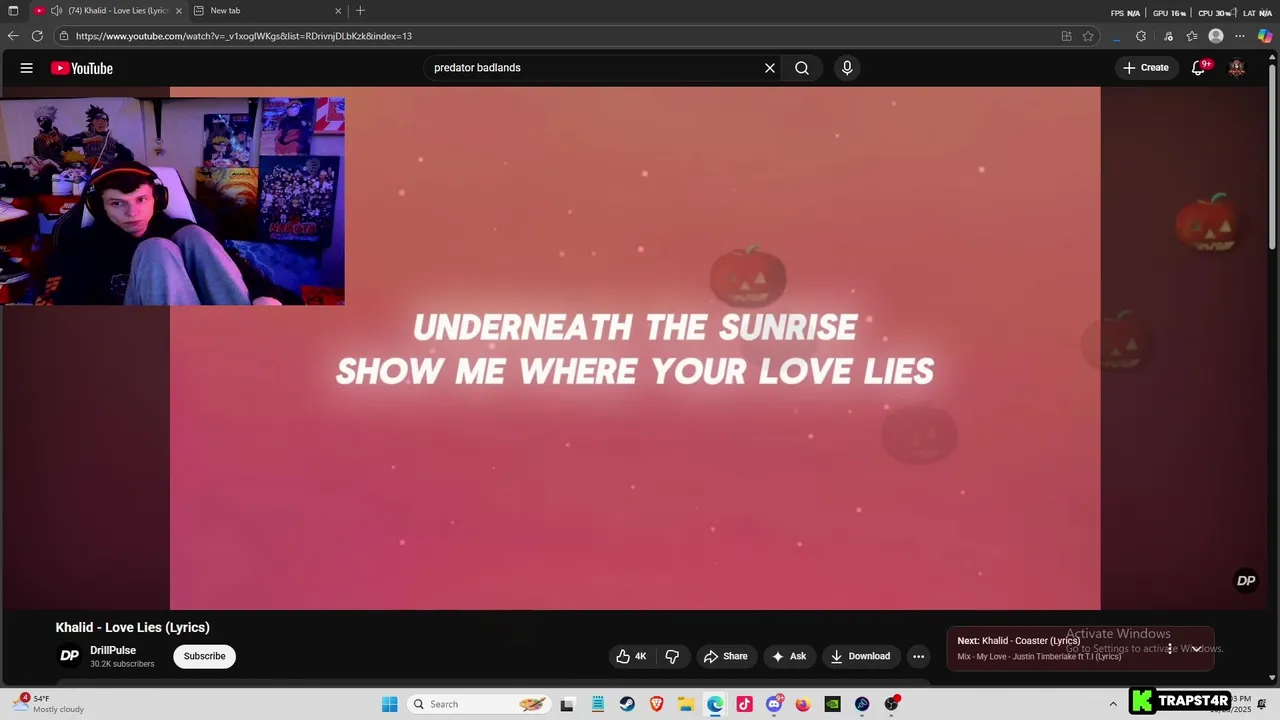Open the YouTube account avatar menu
This screenshot has height=720, width=1280.
(1237, 68)
